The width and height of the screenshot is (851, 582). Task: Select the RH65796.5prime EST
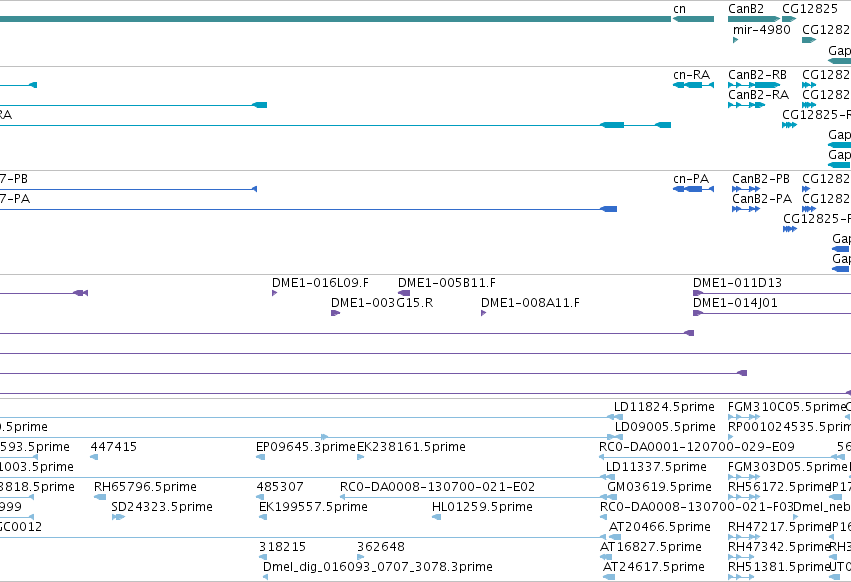100,497
